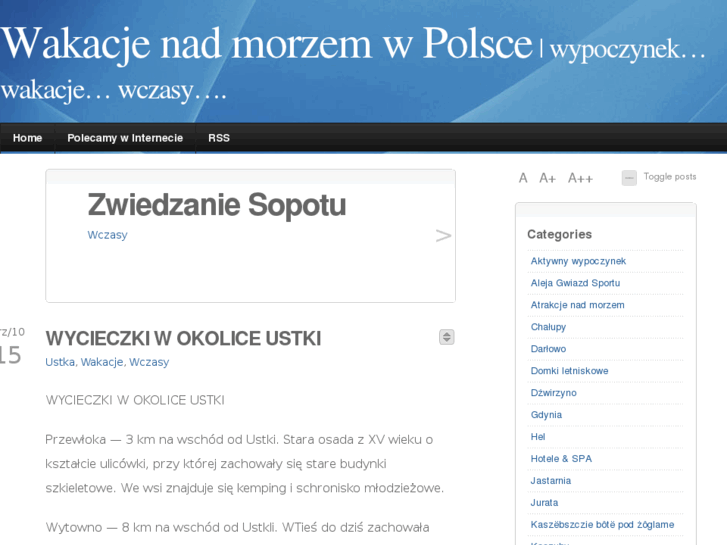Screen dimensions: 727x545
Task: Open the Dźwirzyno category
Action: tap(554, 393)
